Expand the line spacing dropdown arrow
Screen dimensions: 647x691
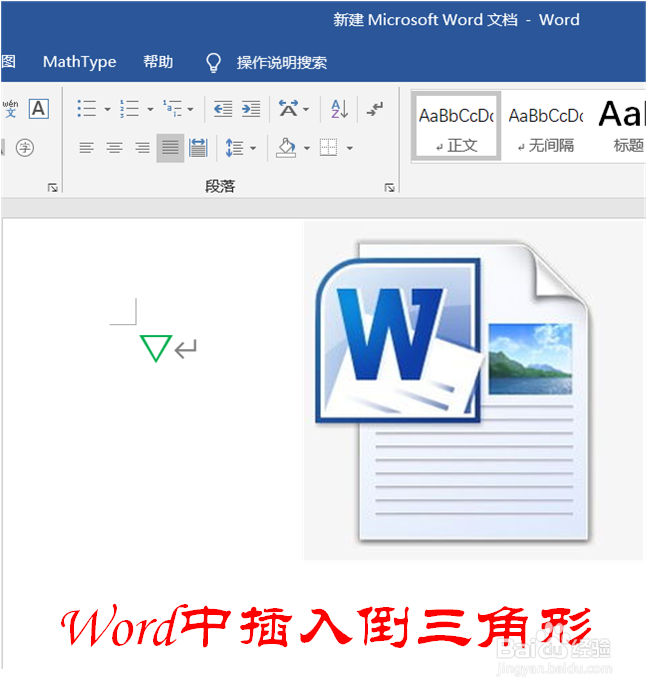point(253,148)
